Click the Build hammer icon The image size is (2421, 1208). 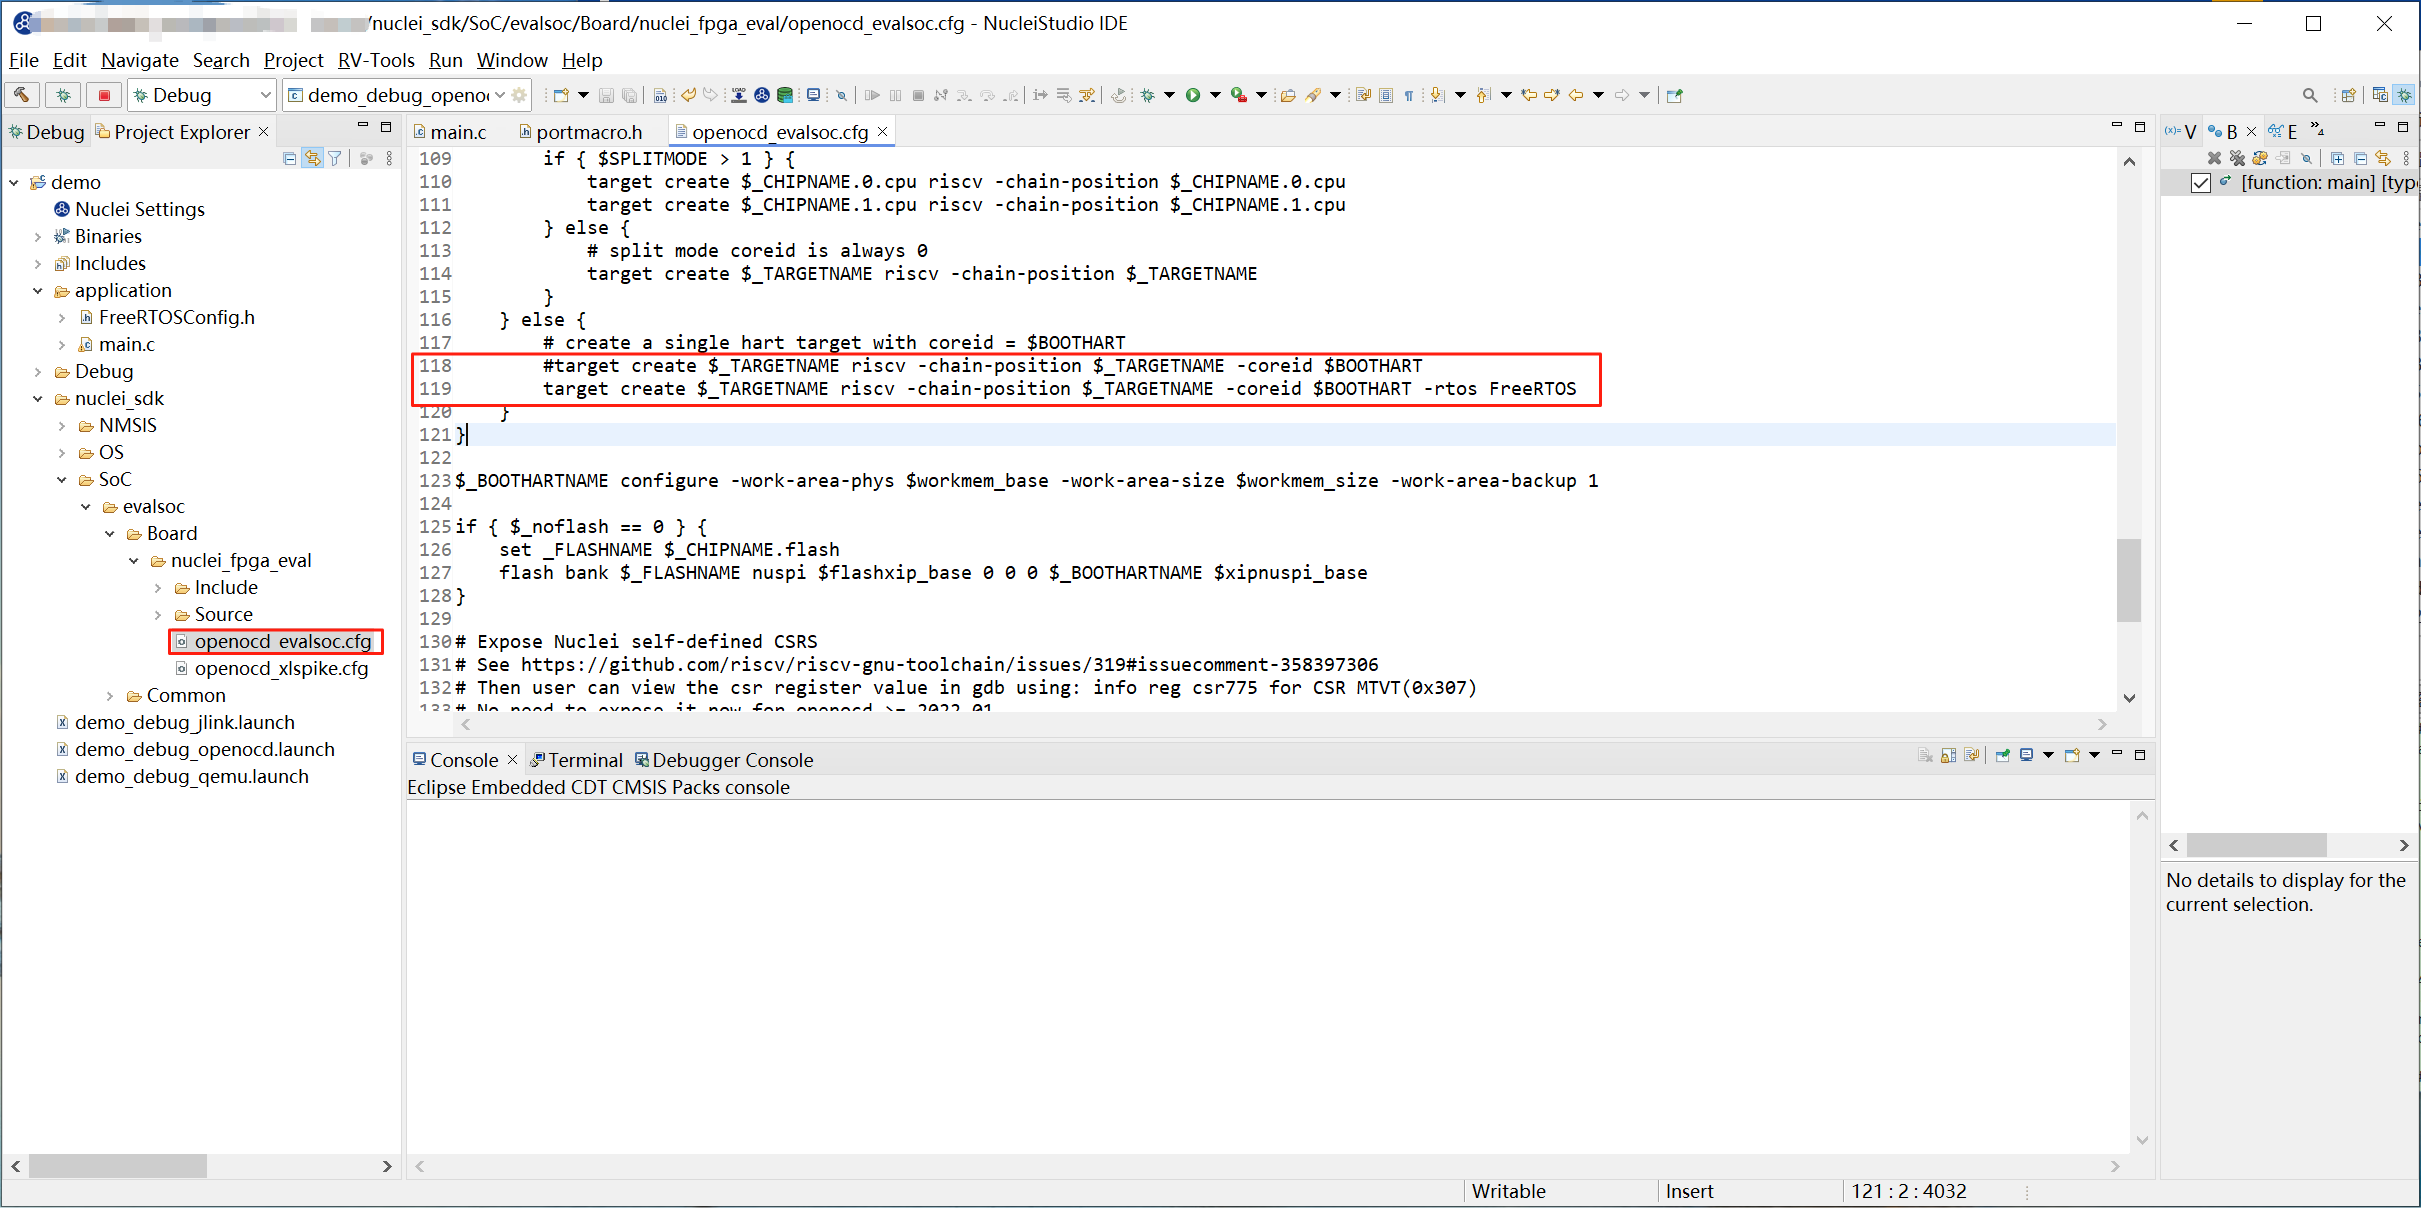(21, 95)
